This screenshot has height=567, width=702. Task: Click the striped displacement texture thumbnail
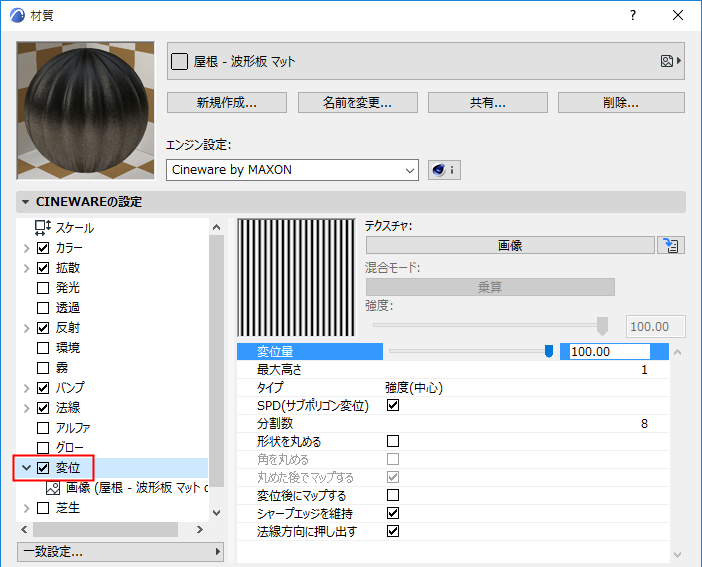[x=296, y=278]
